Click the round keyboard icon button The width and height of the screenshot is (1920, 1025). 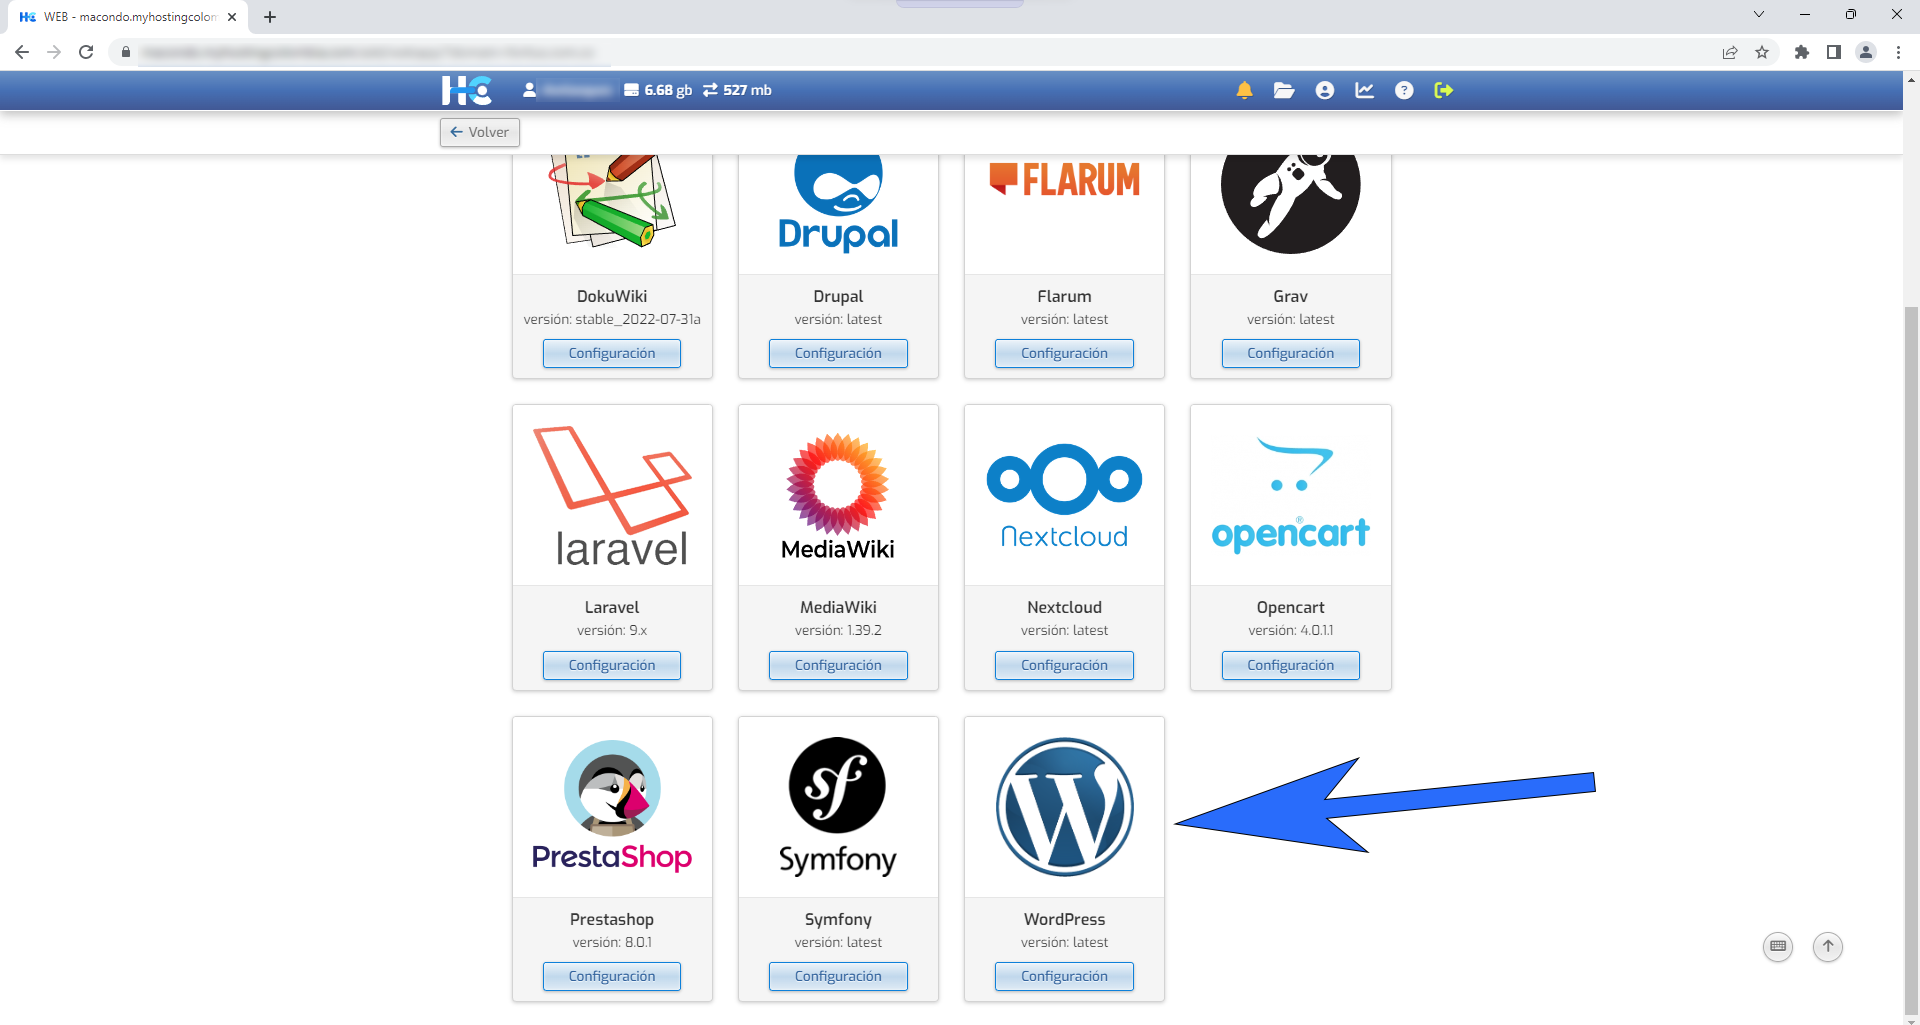[x=1777, y=946]
